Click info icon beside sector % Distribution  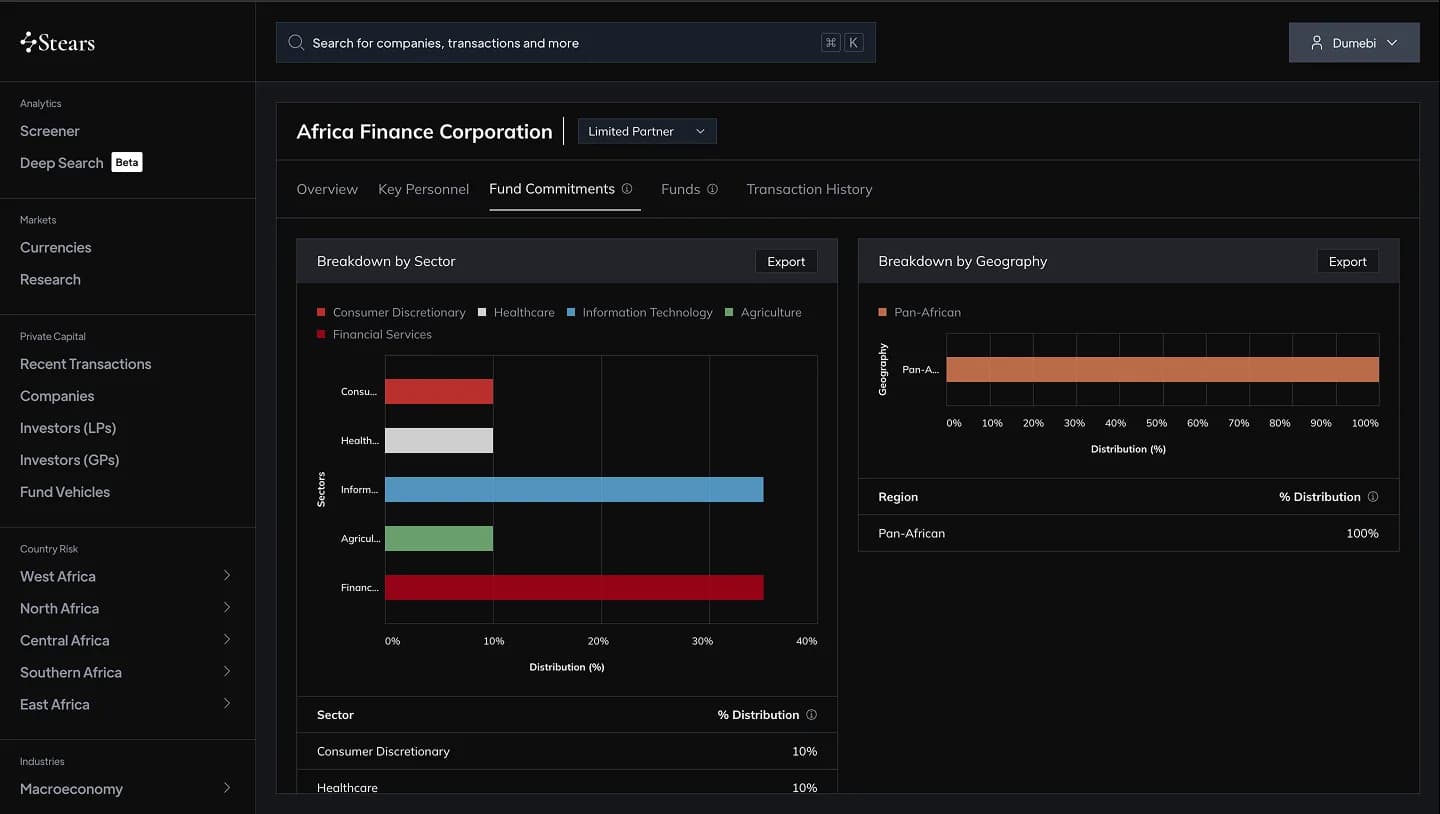(811, 715)
